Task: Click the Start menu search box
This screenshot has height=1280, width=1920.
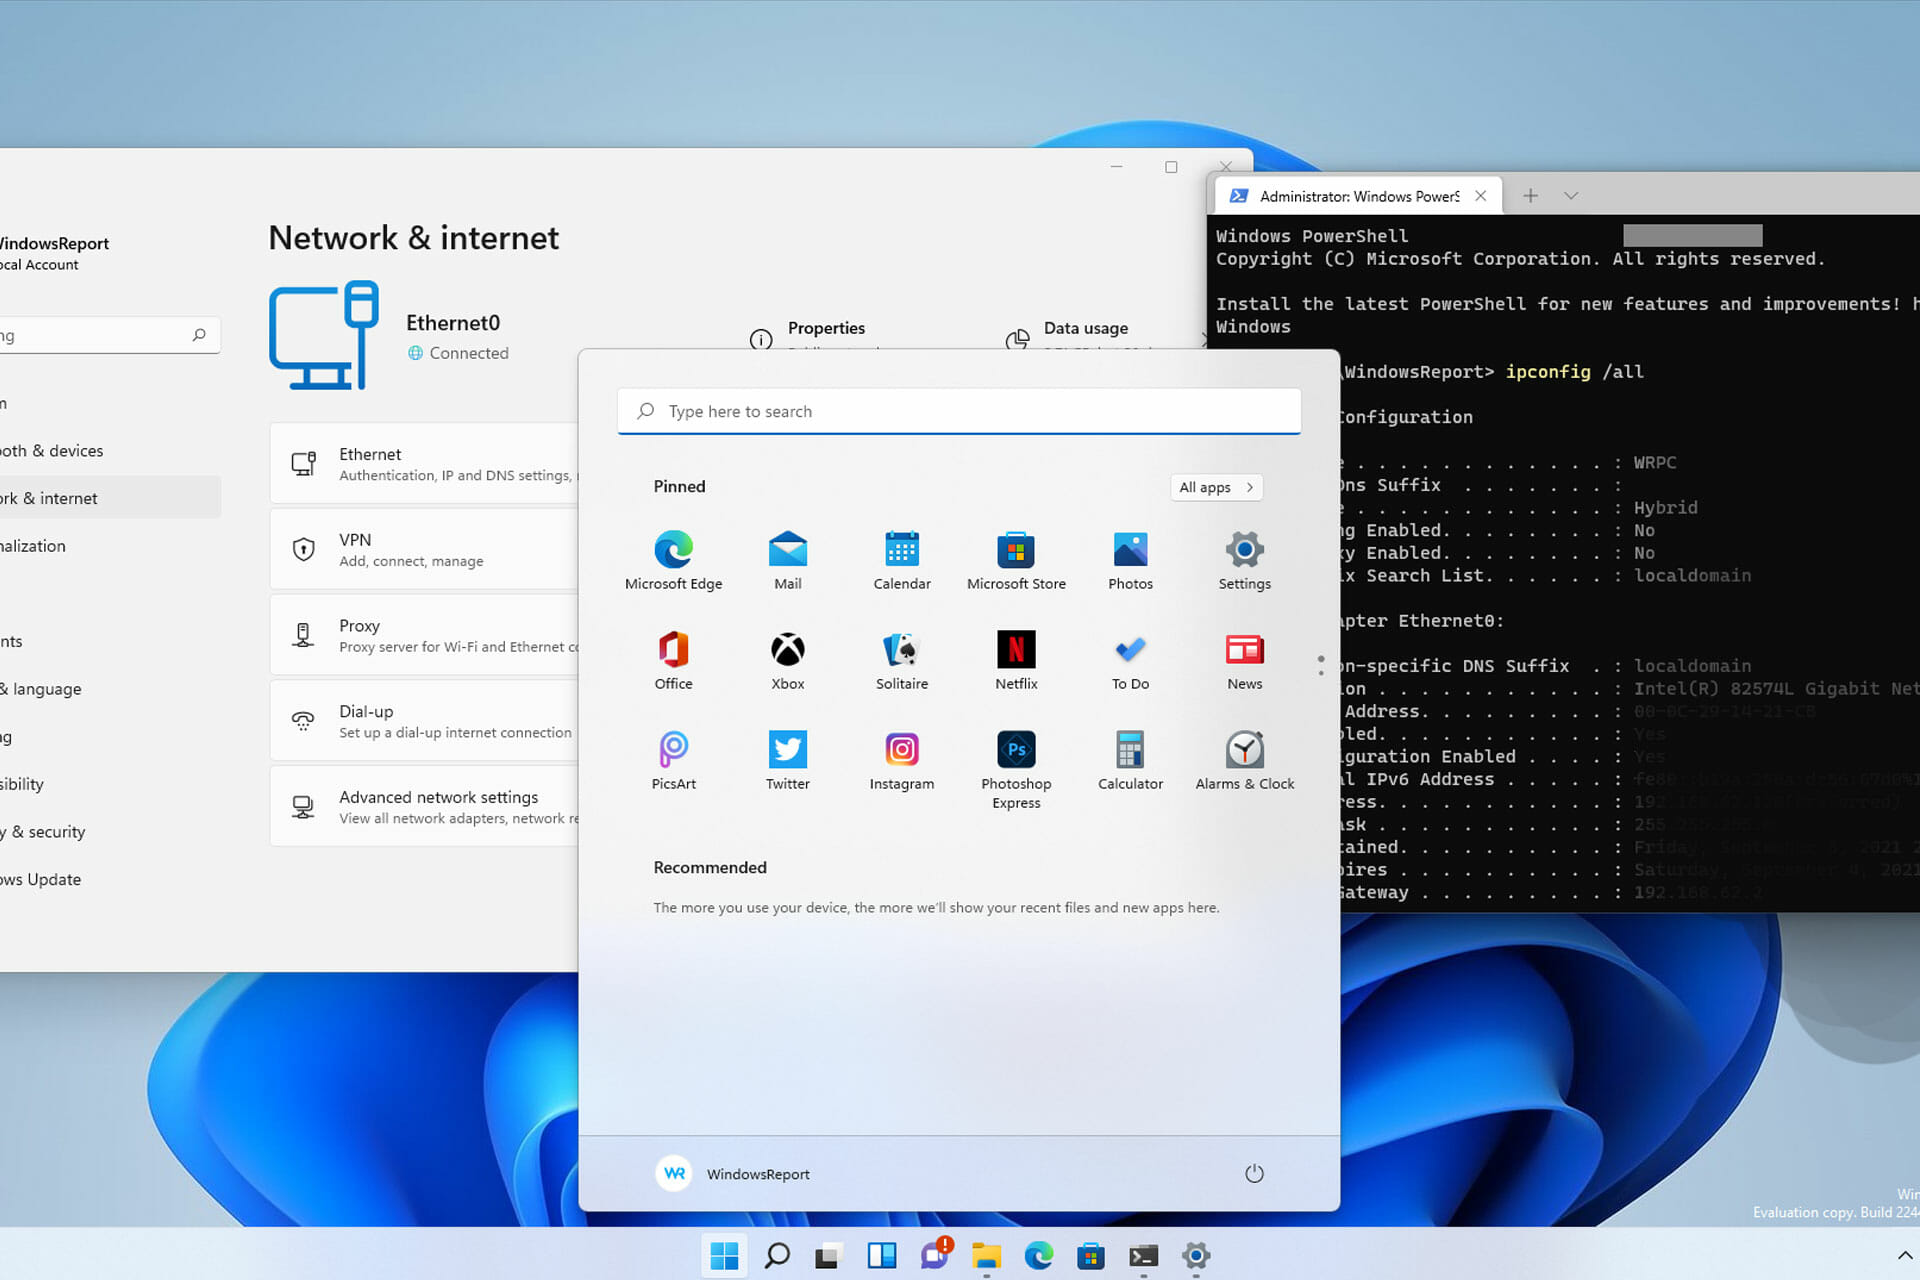Action: click(x=959, y=411)
